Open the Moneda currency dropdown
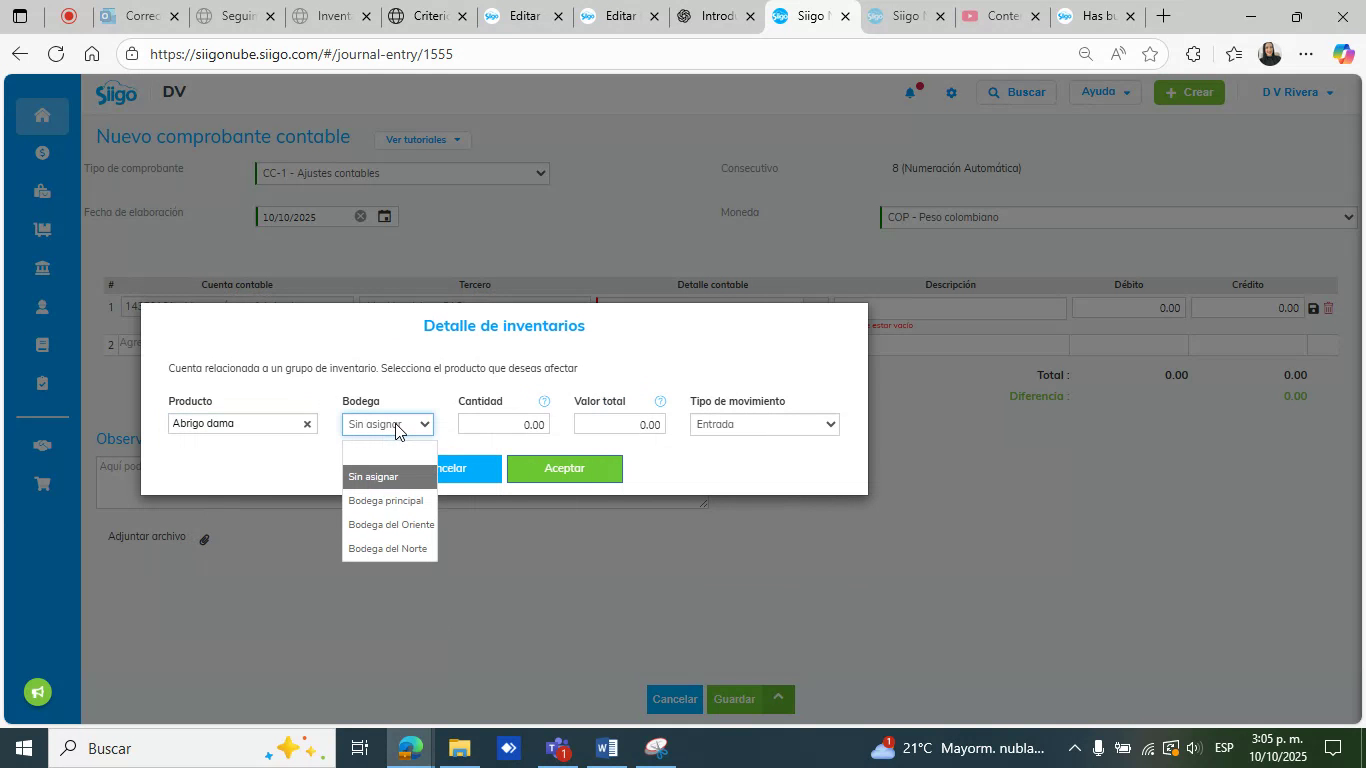This screenshot has height=768, width=1366. point(1119,217)
